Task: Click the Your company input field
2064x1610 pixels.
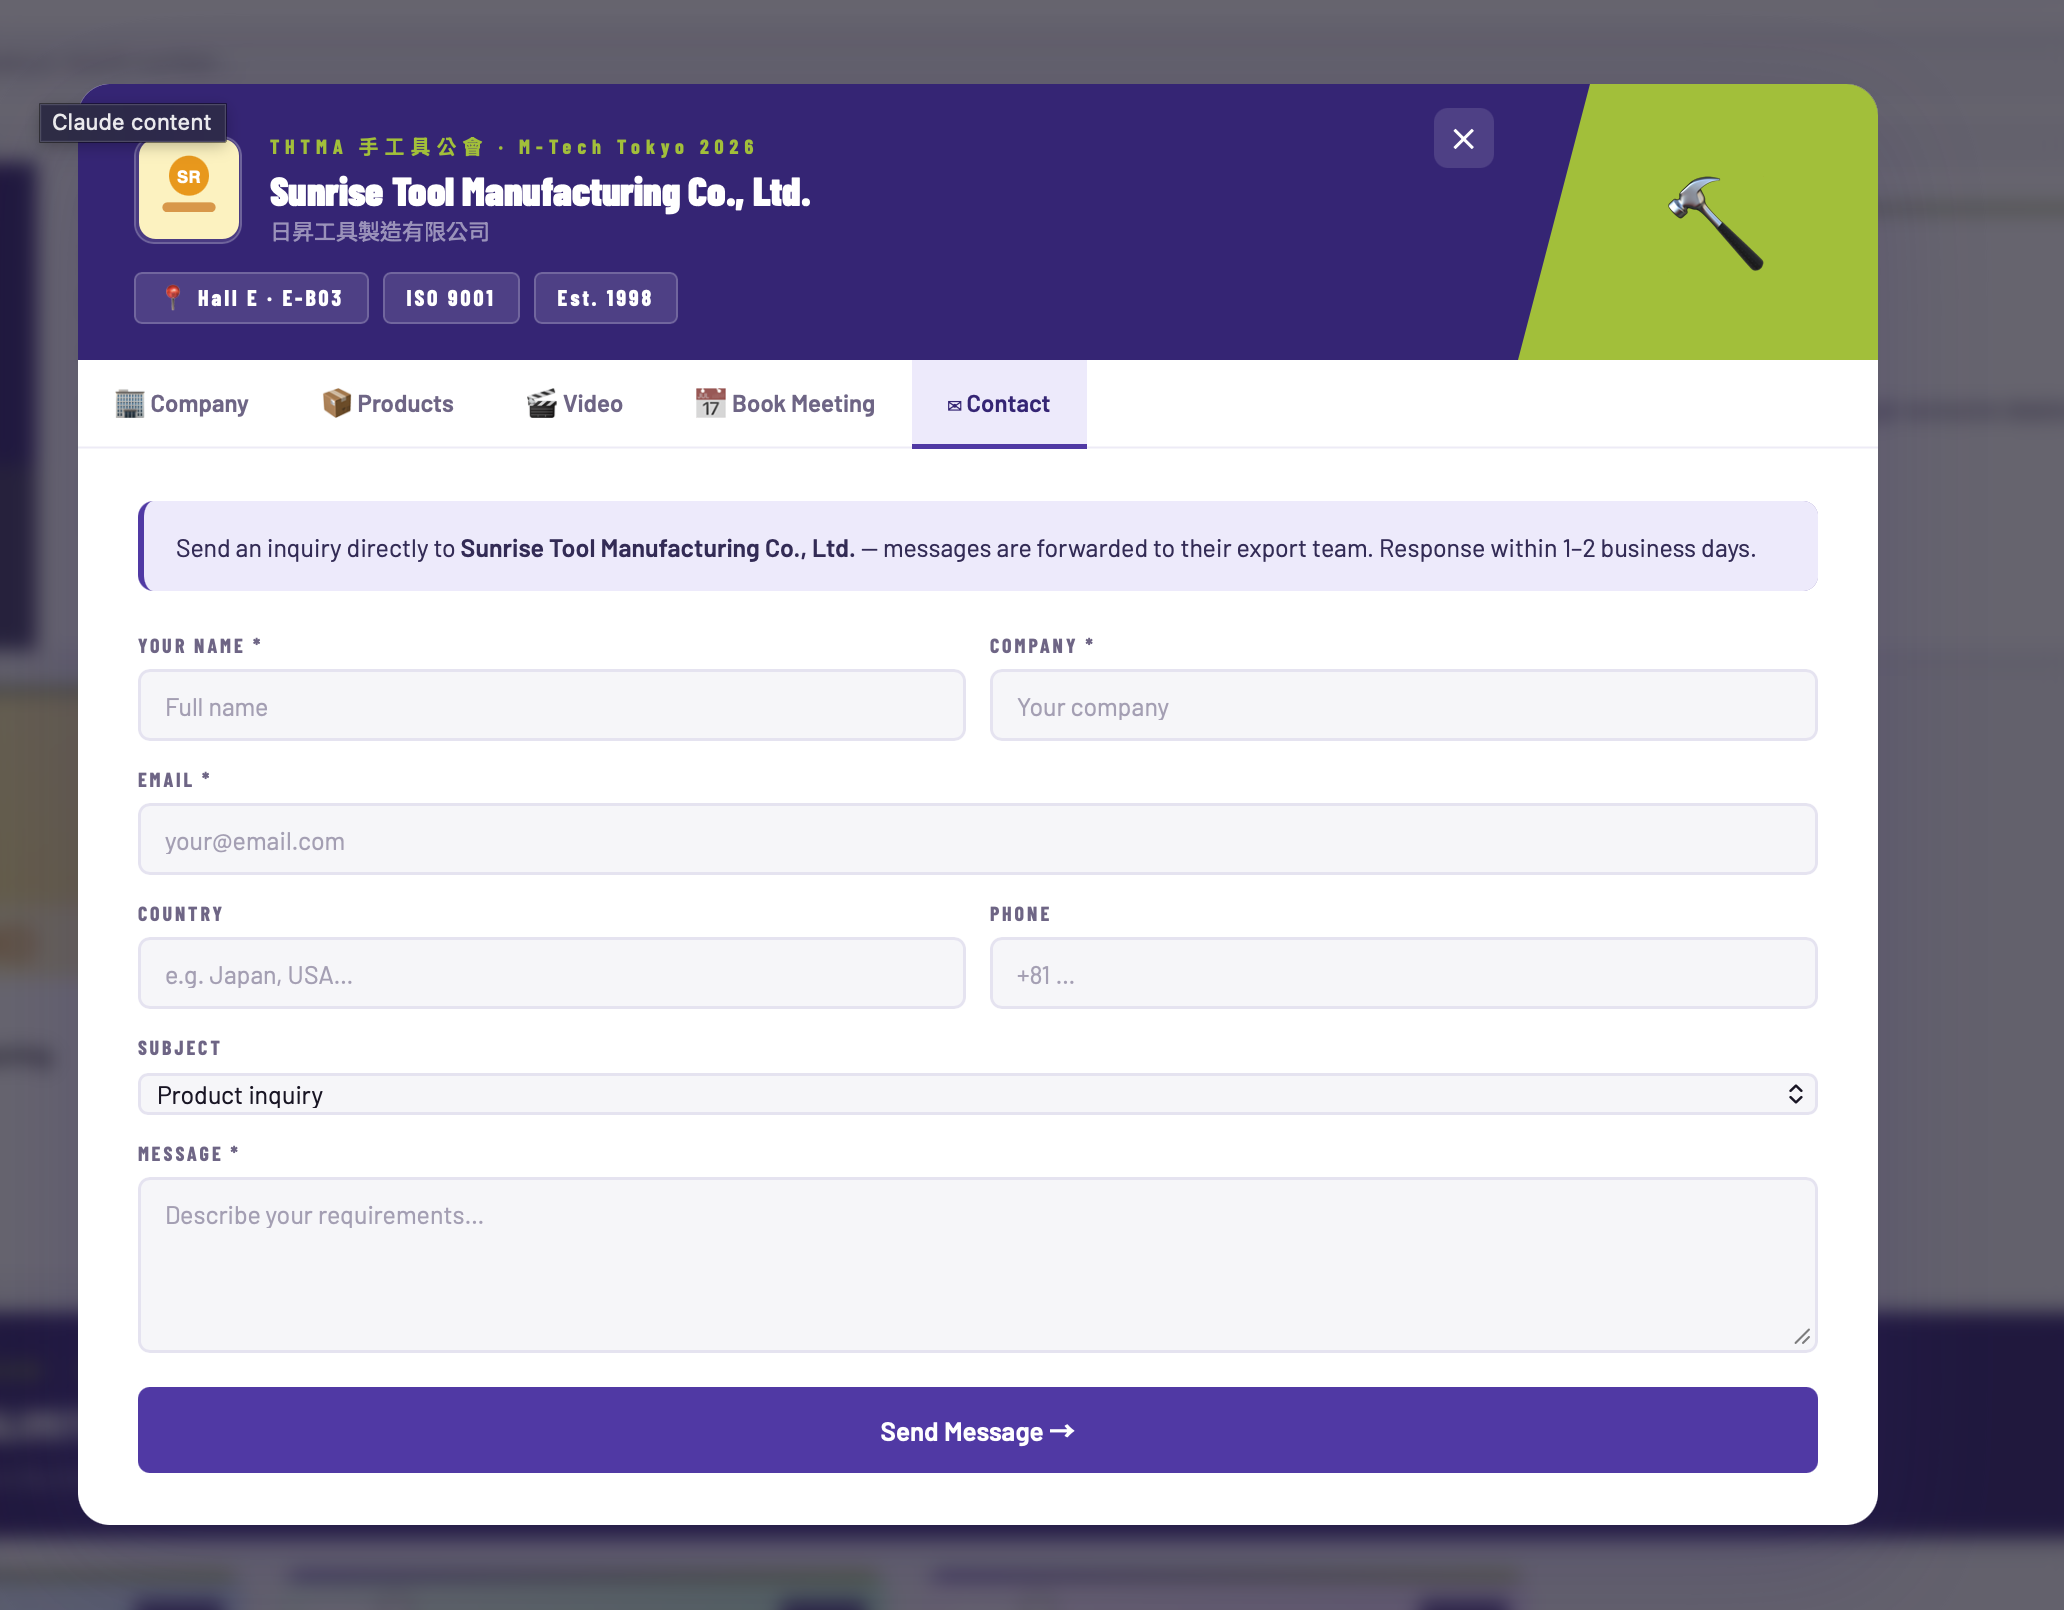Action: tap(1402, 706)
